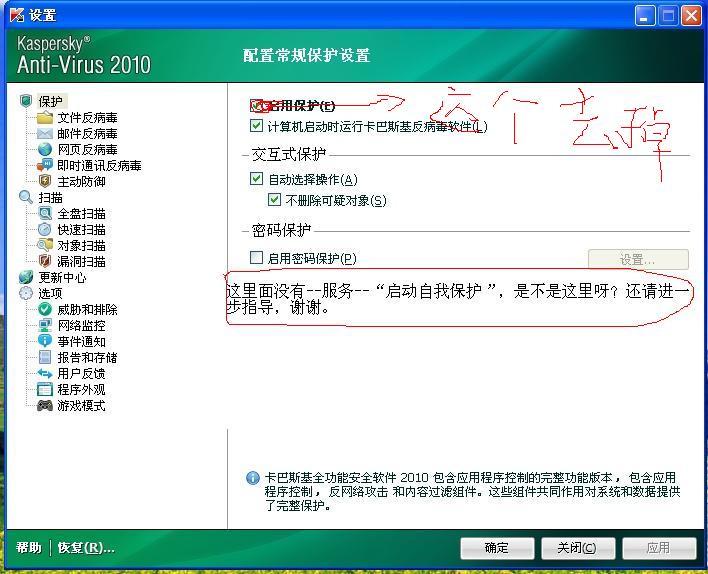Select 扫描 category label
Image resolution: width=708 pixels, height=574 pixels.
coord(51,197)
